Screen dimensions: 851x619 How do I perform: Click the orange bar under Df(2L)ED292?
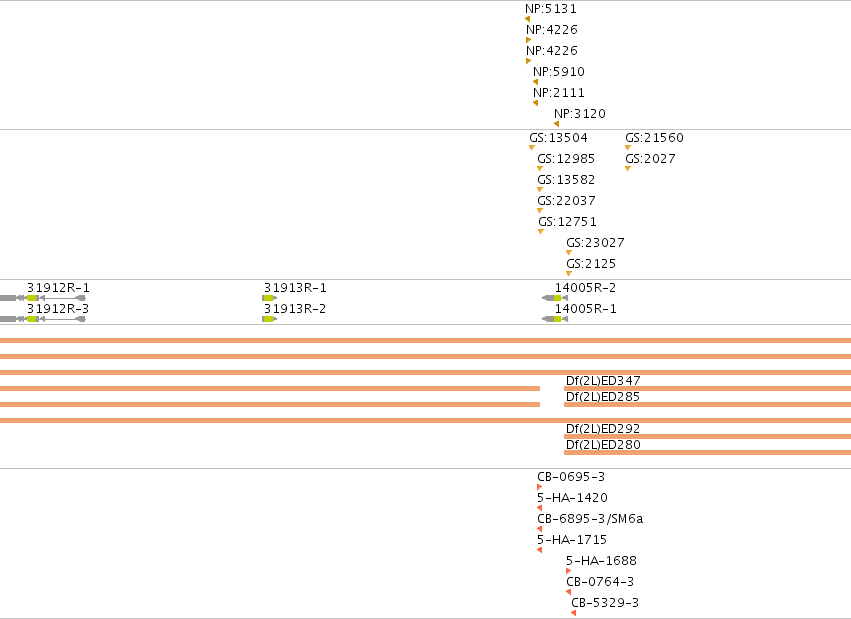tap(708, 436)
